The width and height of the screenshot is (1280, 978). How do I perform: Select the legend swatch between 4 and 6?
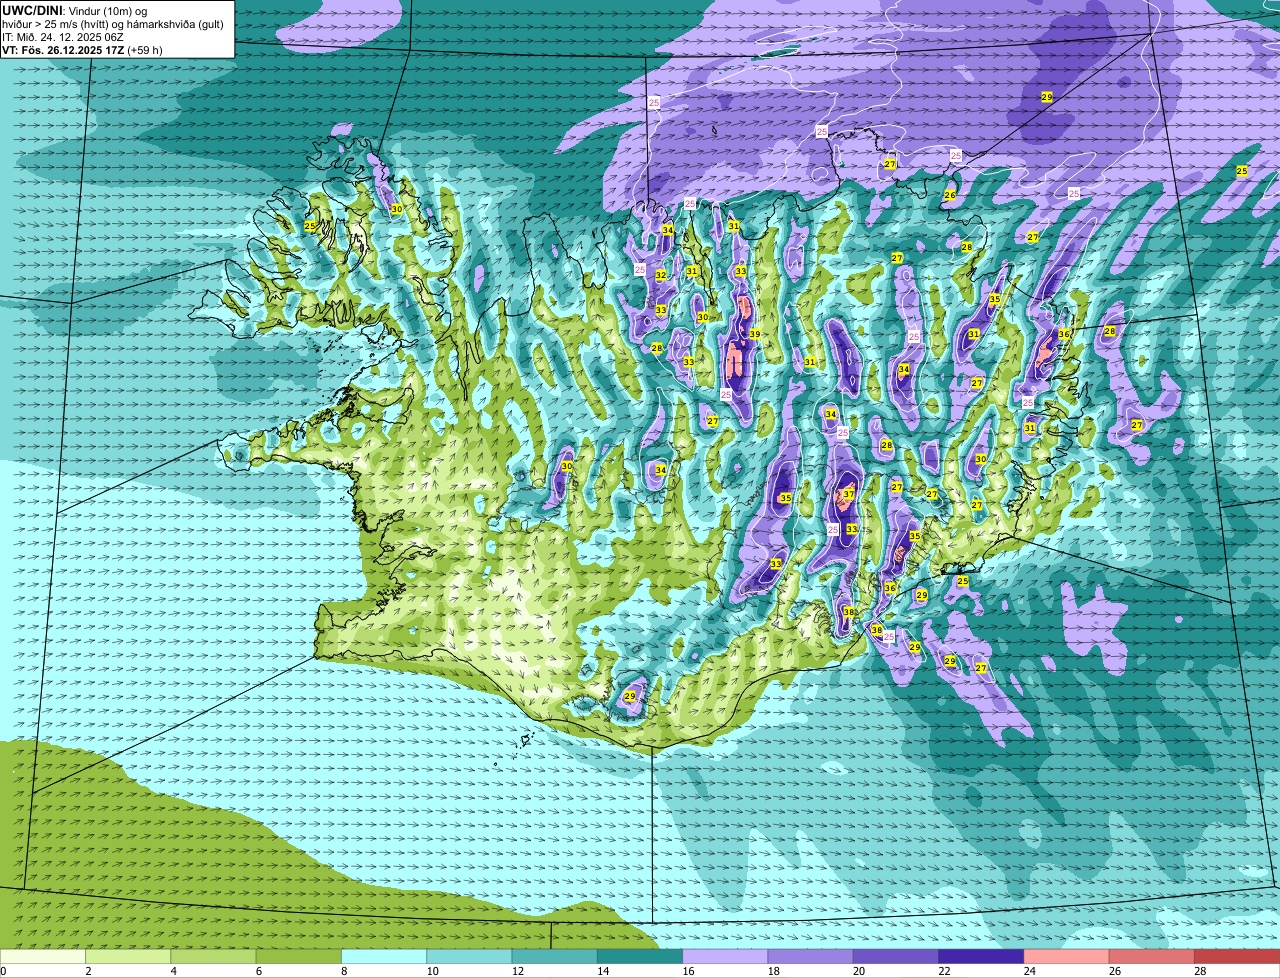point(213,957)
